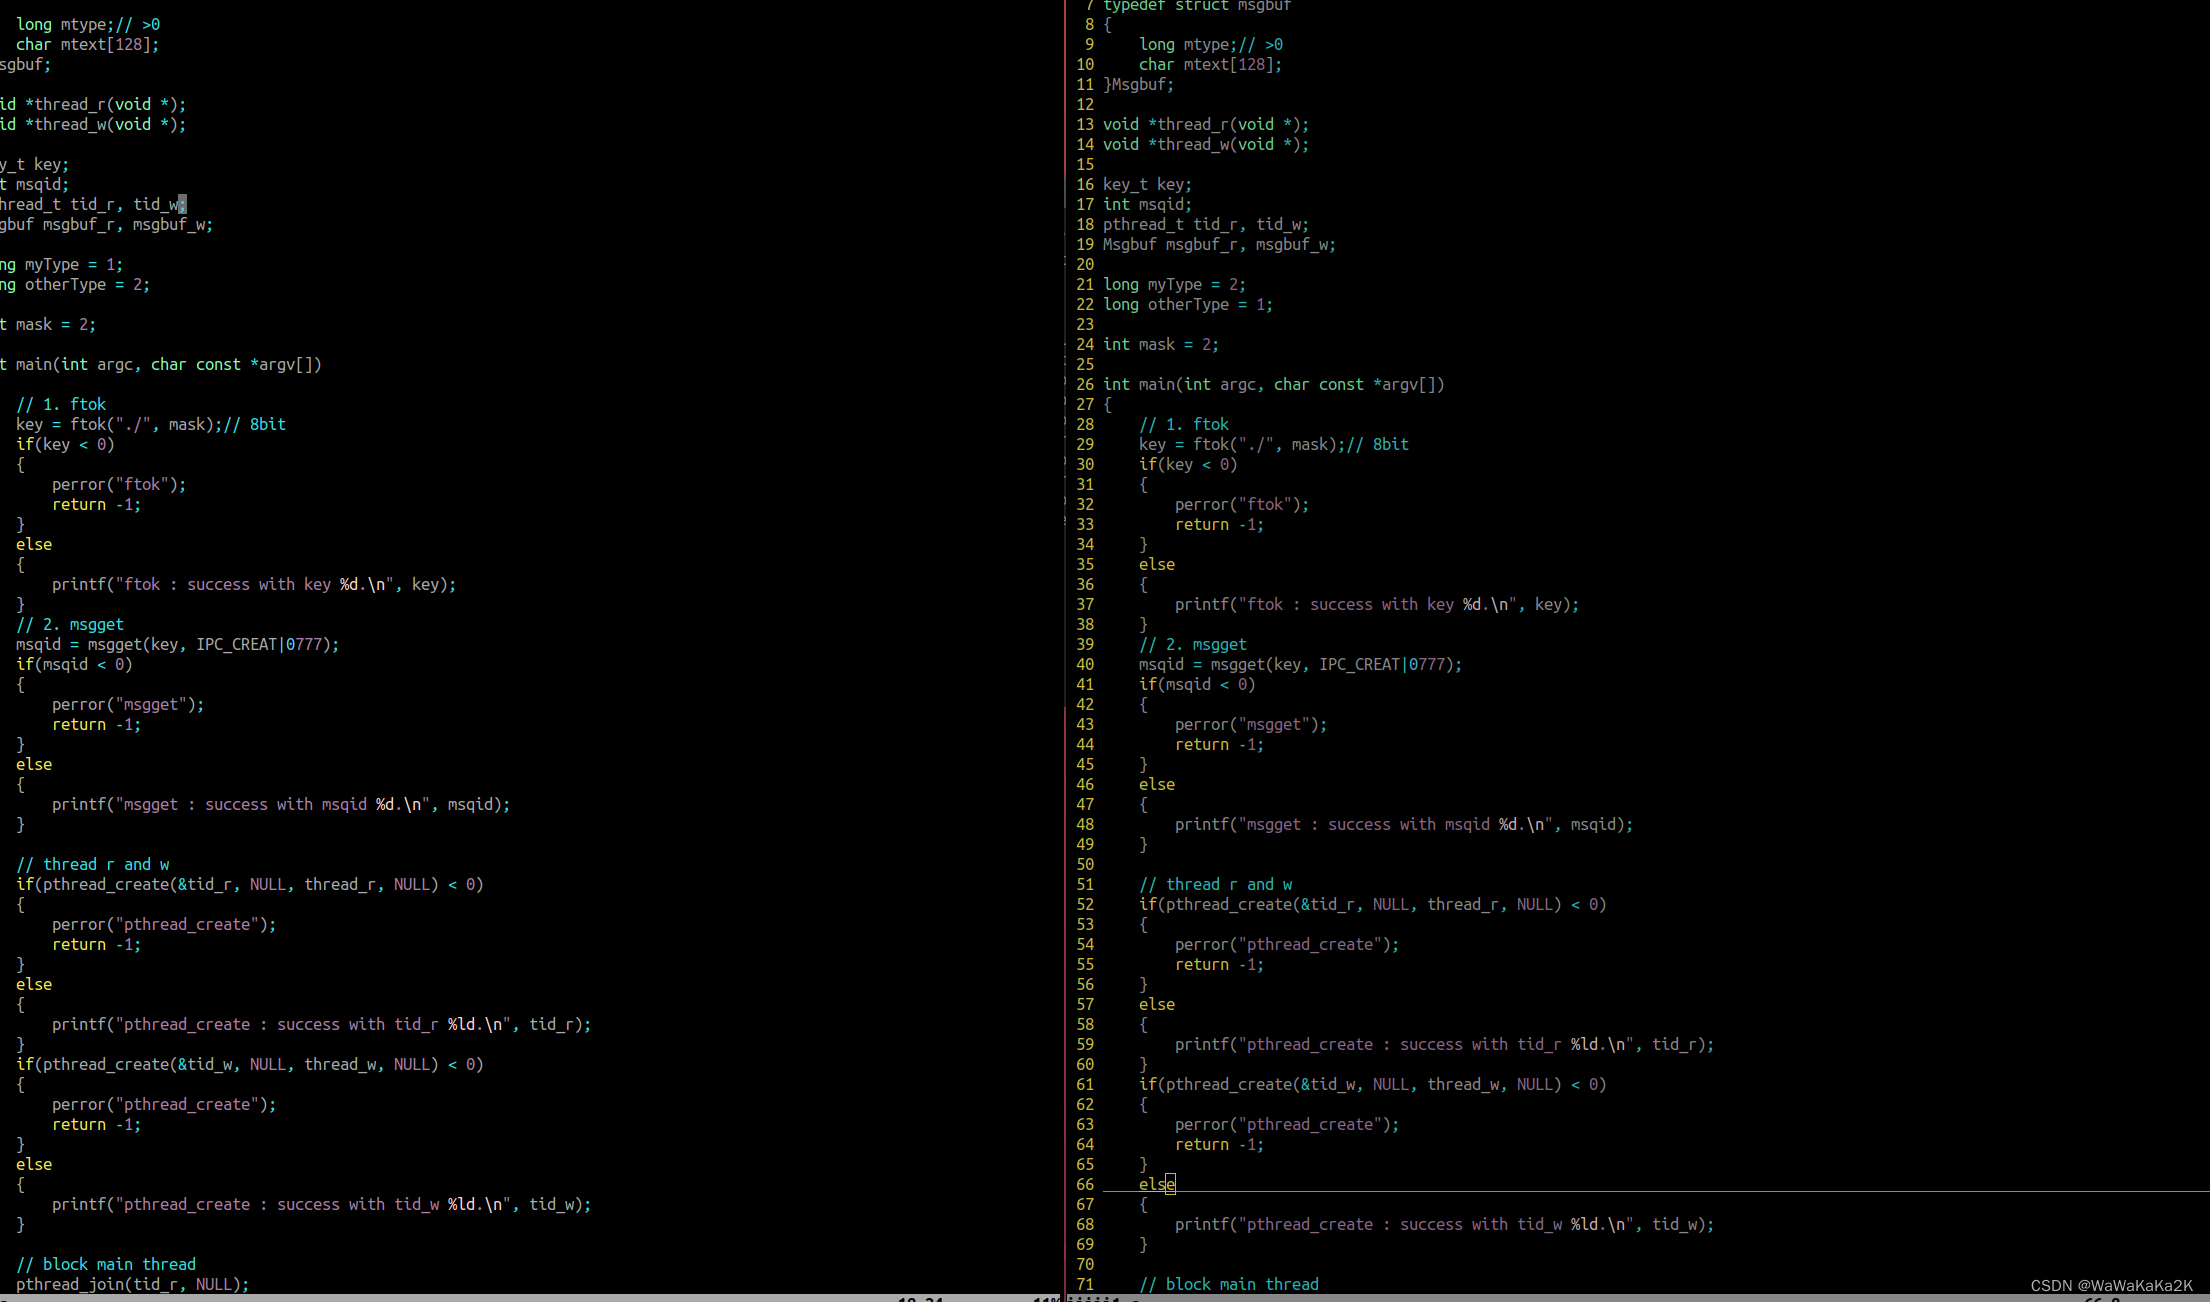This screenshot has width=2210, height=1302.
Task: Click 'main(int argc, char const *argv[])' in left pane
Action: click(169, 365)
